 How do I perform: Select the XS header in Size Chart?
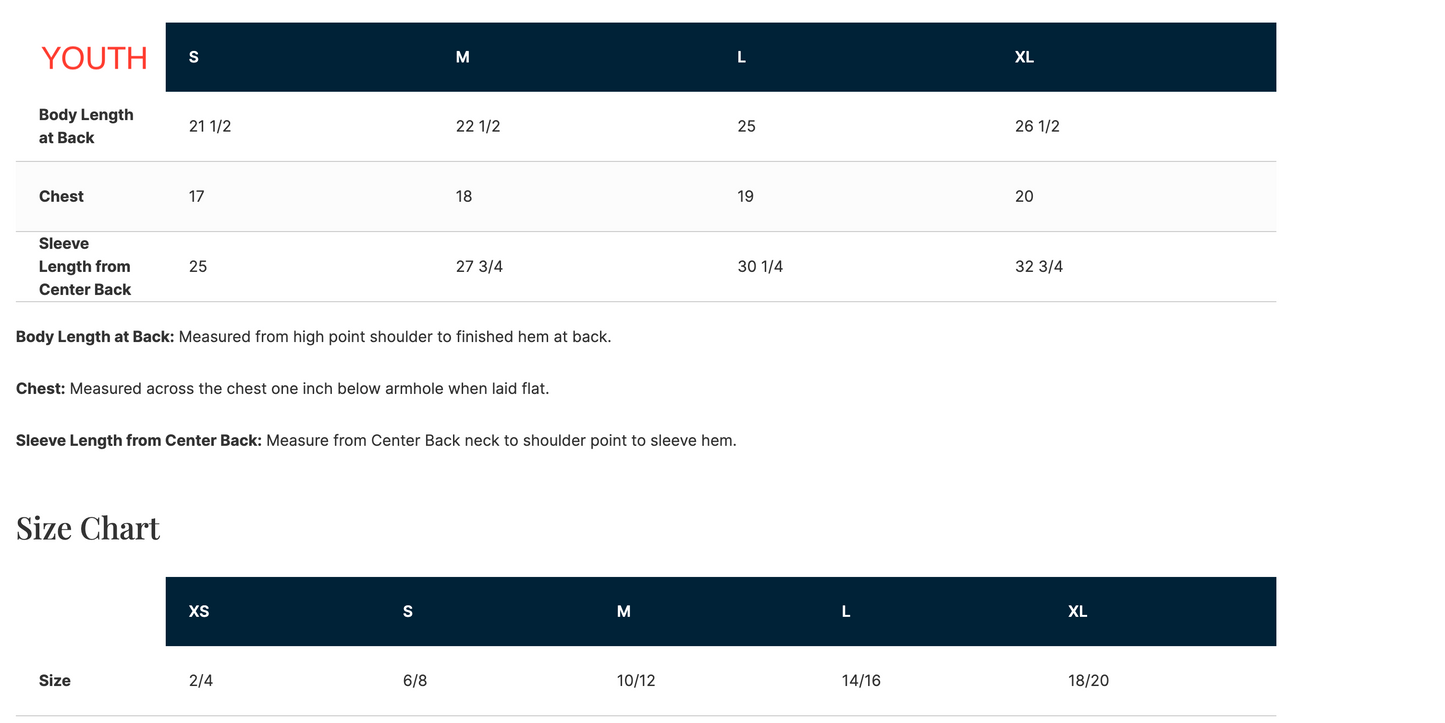[199, 611]
